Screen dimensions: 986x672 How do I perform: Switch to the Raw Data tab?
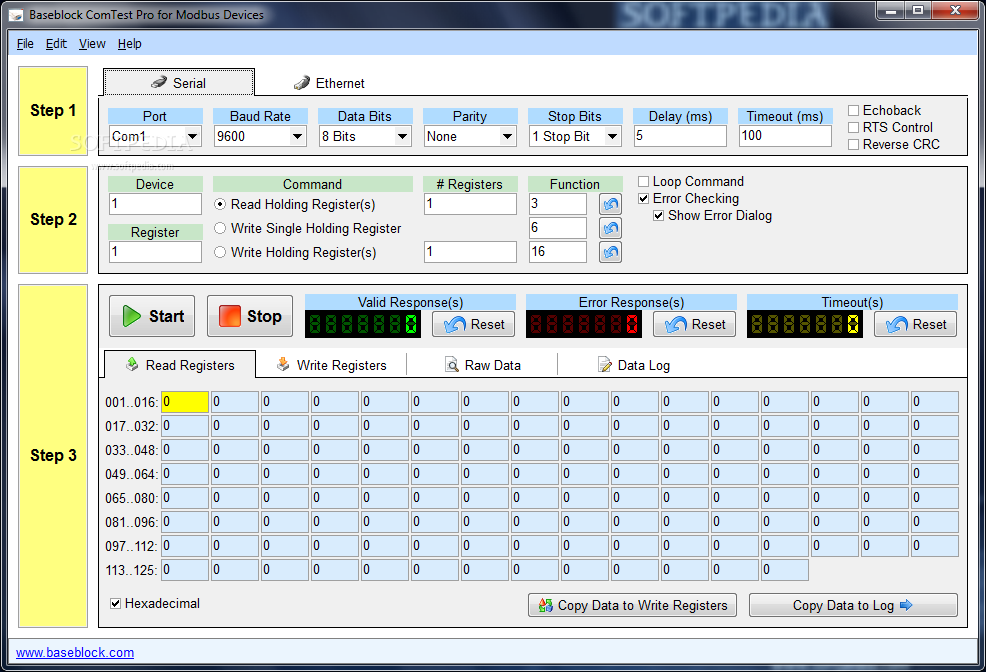[482, 365]
